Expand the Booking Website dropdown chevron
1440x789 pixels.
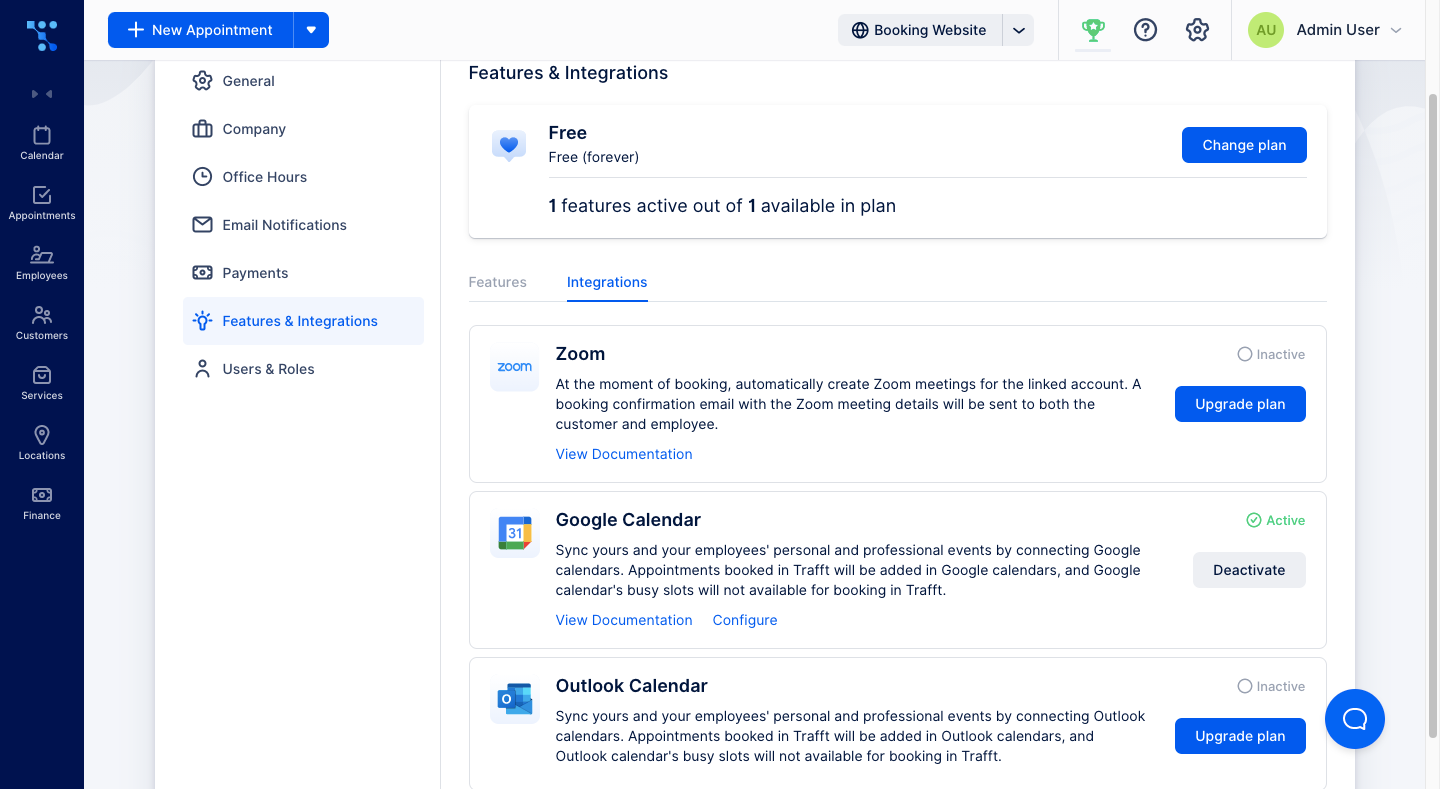pyautogui.click(x=1019, y=30)
